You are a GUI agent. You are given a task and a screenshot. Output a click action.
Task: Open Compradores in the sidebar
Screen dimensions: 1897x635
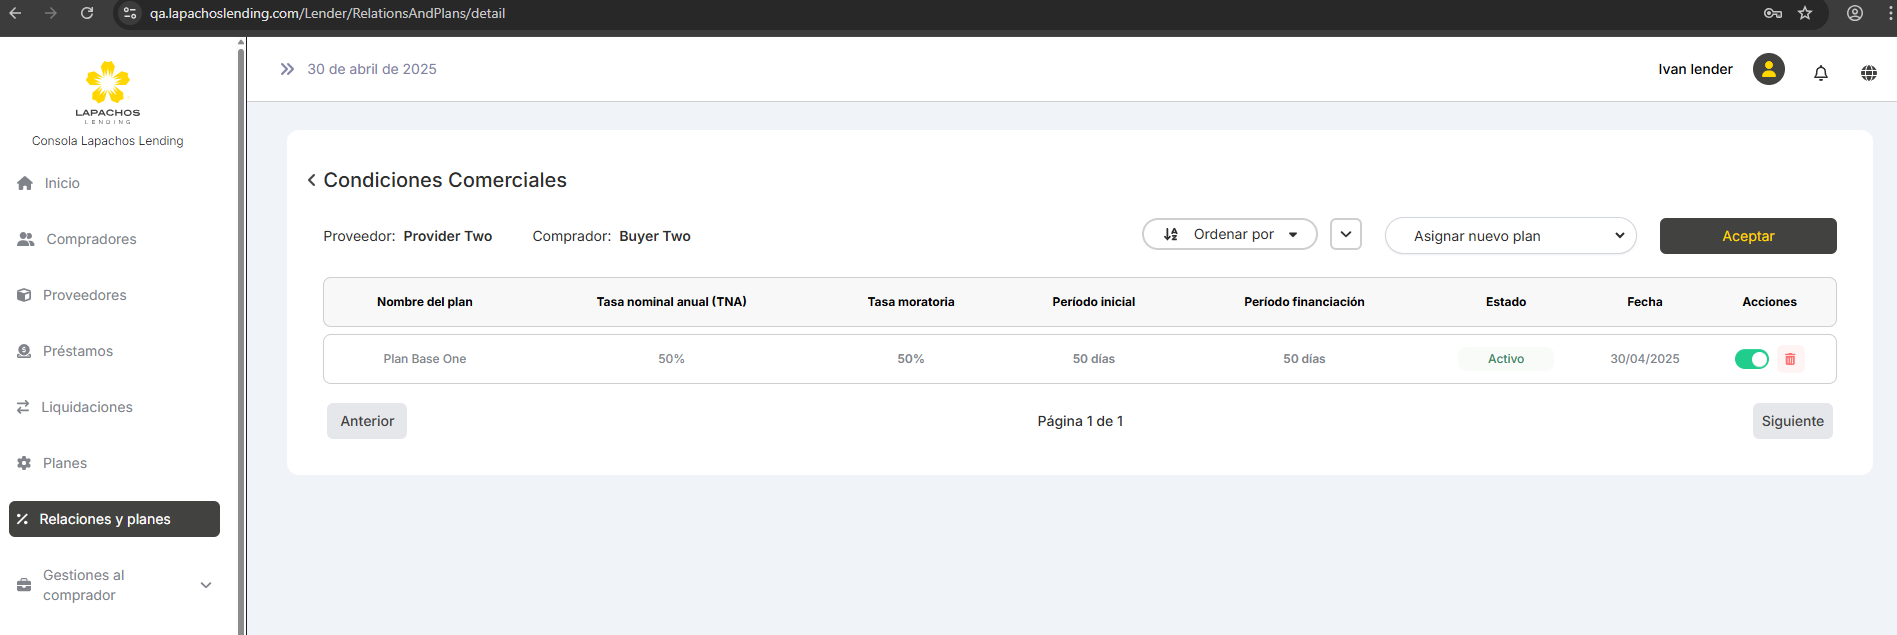tap(91, 239)
